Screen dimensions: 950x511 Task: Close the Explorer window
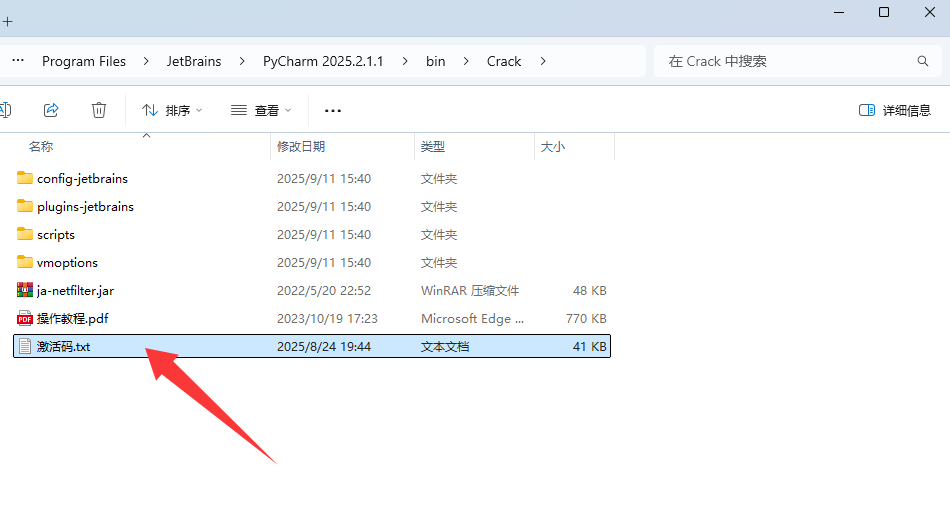point(930,12)
